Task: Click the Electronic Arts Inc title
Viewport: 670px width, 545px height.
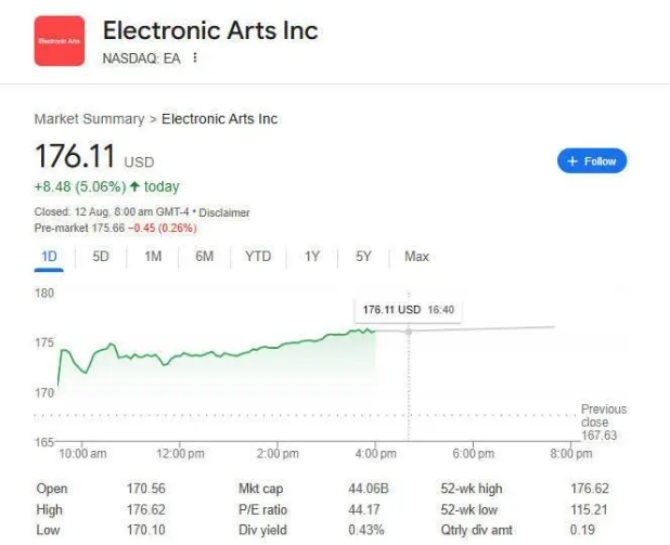Action: (210, 30)
